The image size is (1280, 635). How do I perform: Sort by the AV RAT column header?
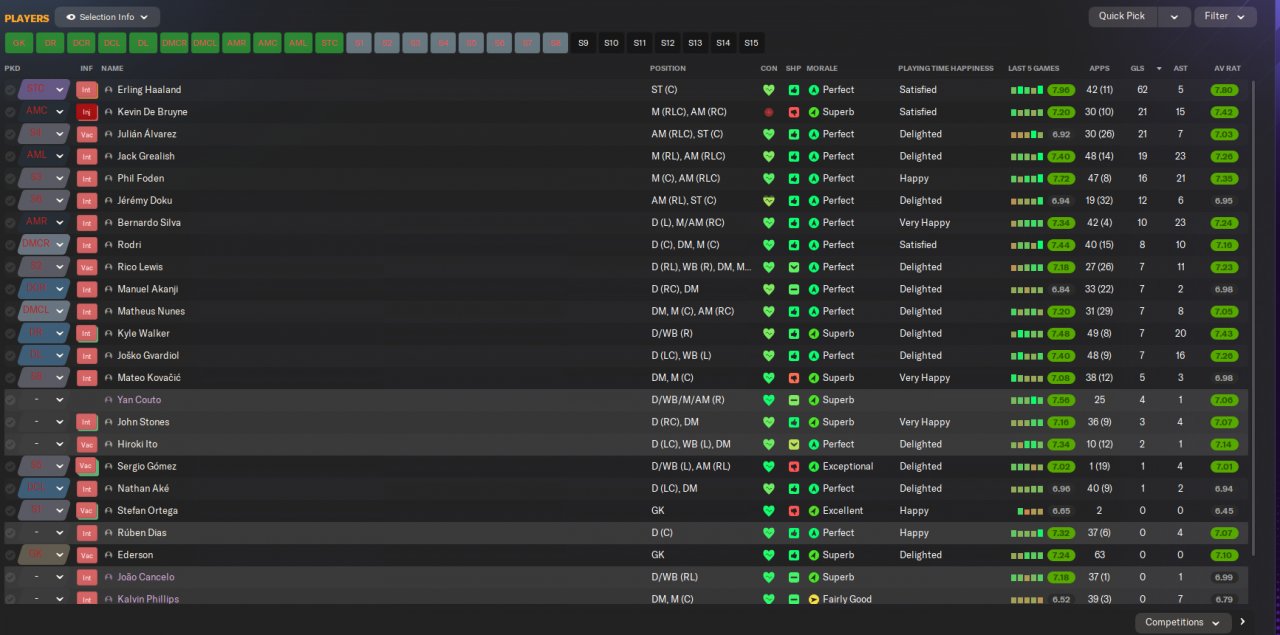(x=1226, y=68)
